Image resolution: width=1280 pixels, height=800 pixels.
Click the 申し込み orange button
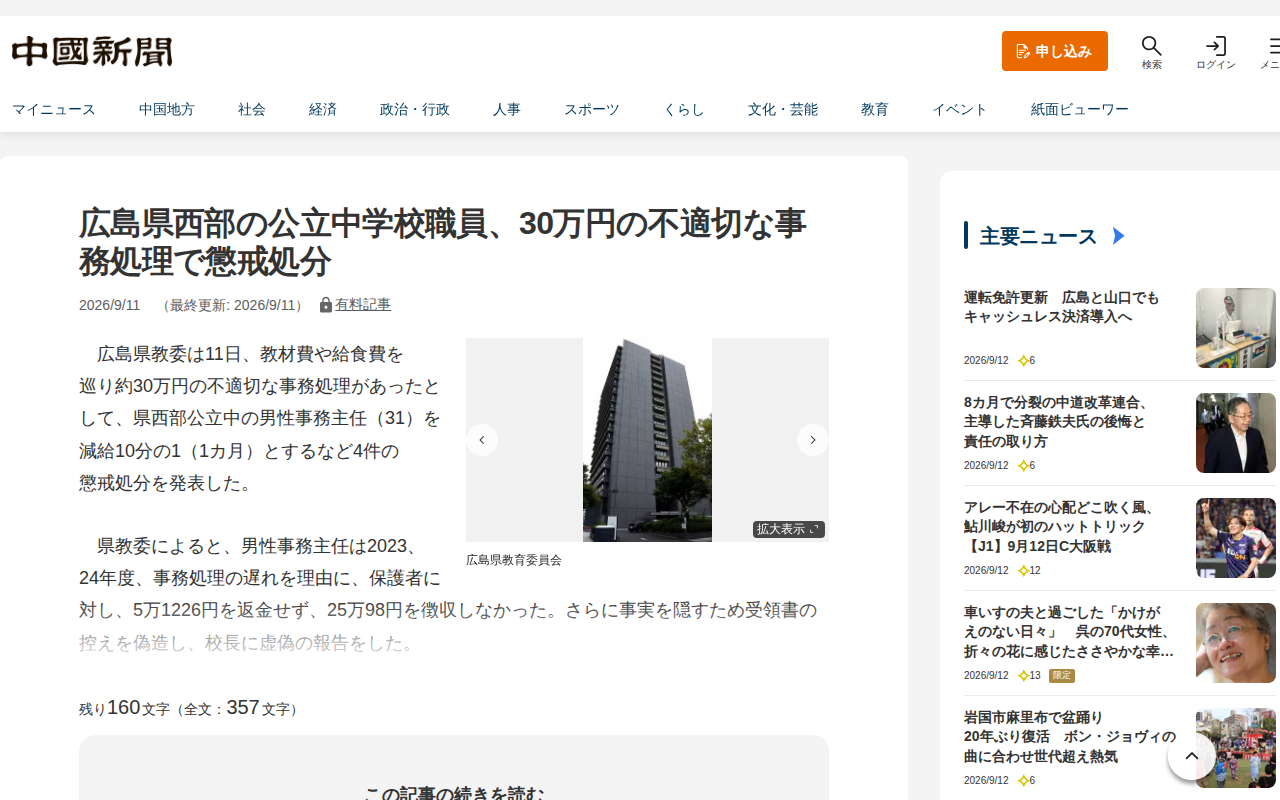pos(1055,51)
